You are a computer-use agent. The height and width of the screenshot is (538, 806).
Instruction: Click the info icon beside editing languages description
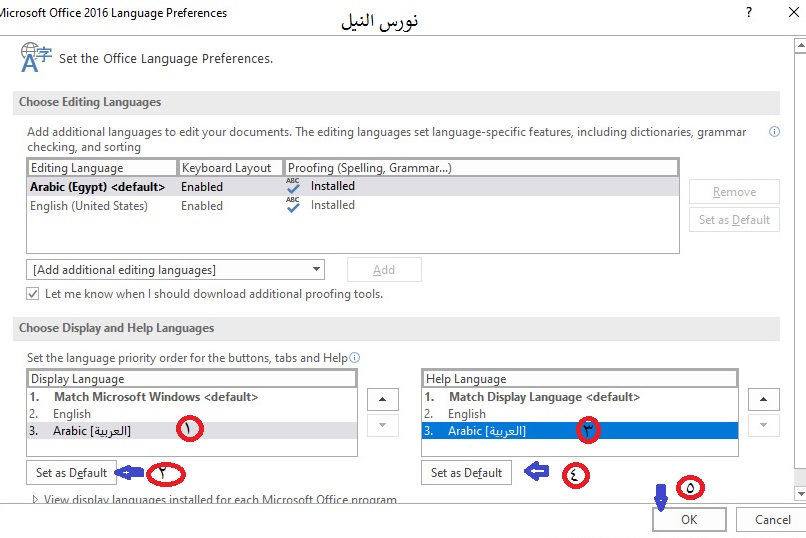click(x=774, y=132)
